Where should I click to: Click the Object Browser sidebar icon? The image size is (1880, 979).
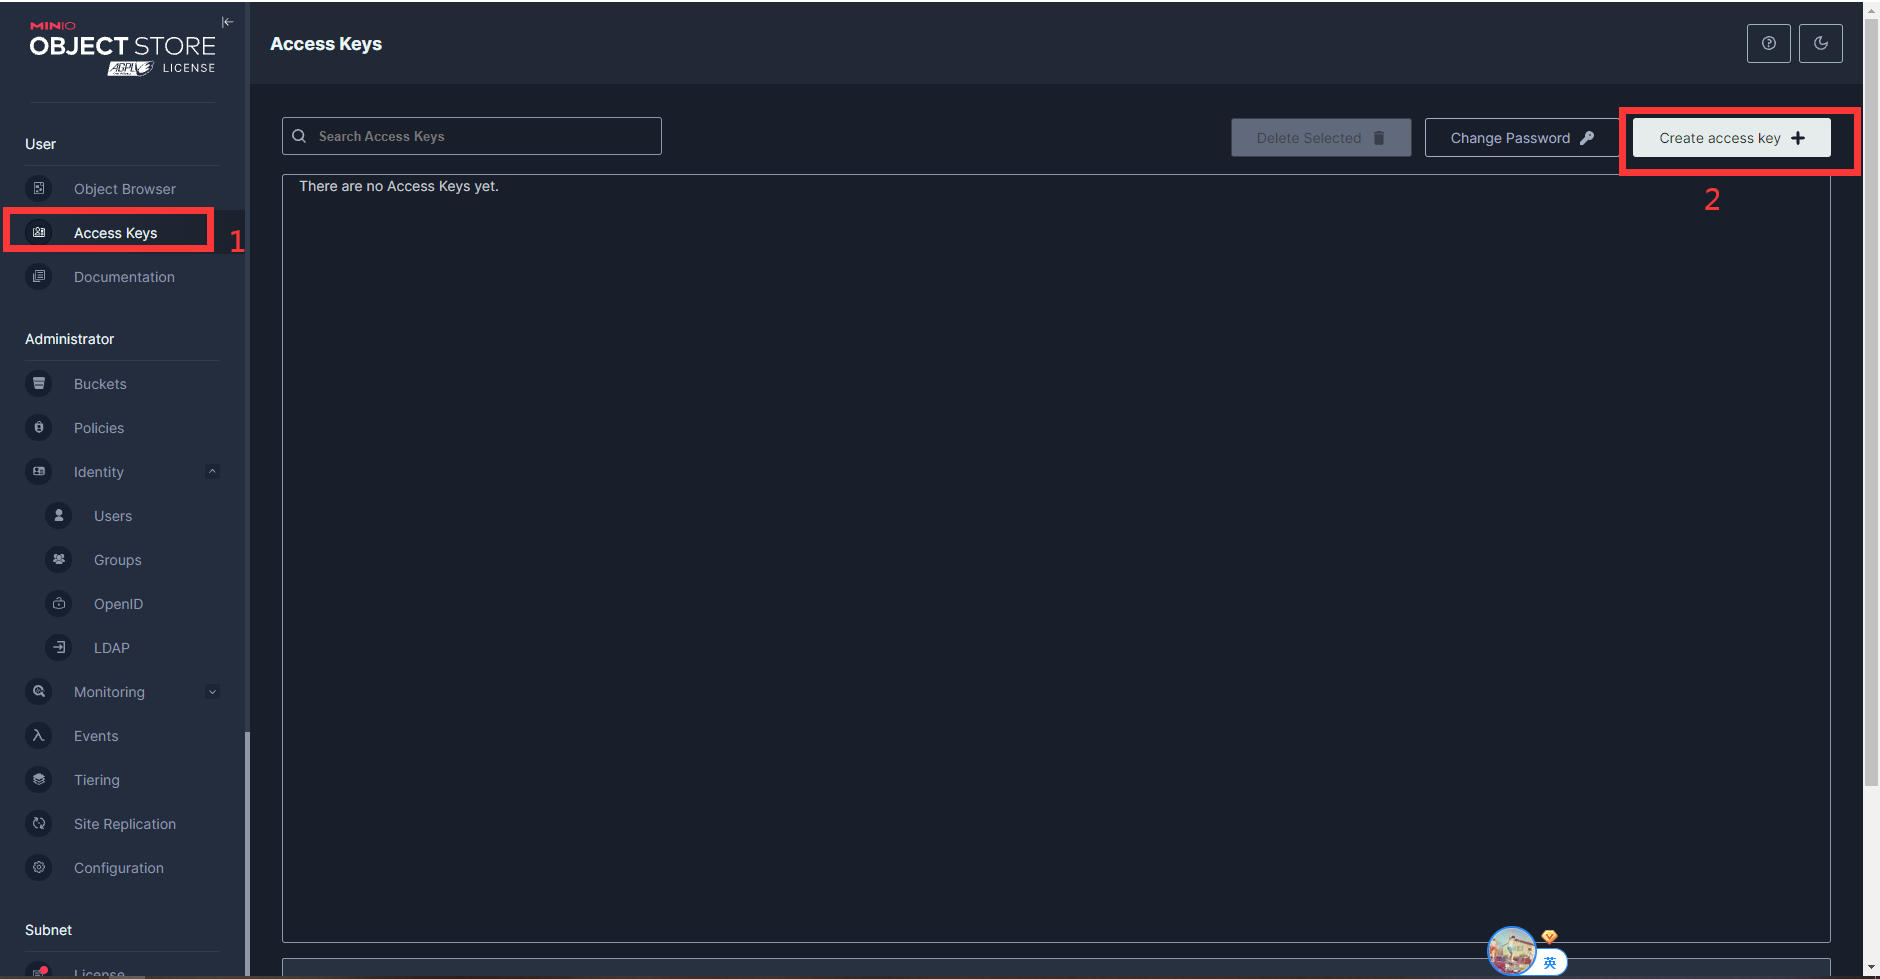[x=39, y=188]
